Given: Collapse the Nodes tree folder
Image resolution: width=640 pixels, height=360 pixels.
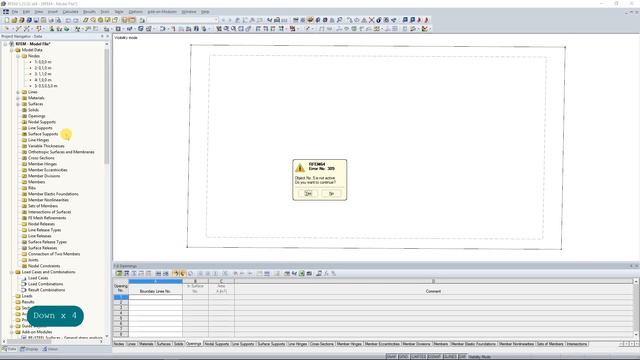Looking at the screenshot, I should tap(18, 56).
